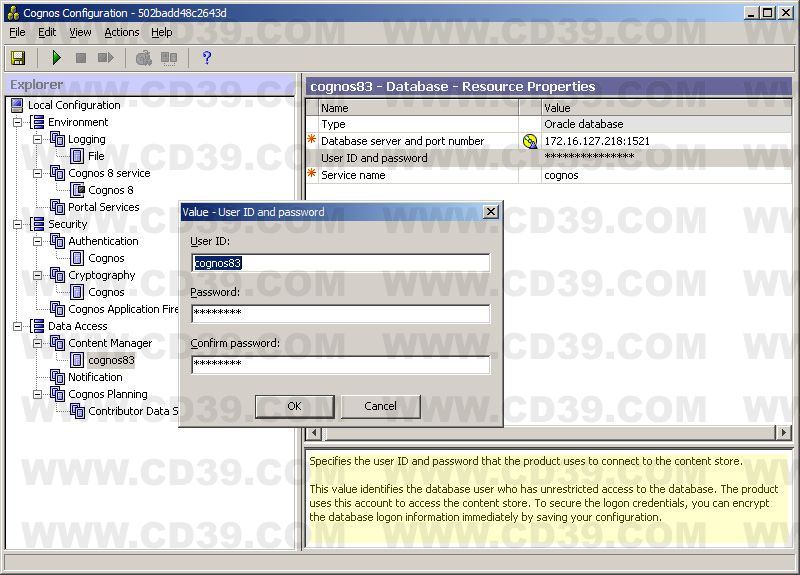Collapse the Authentication tree branch
This screenshot has height=575, width=800.
pyautogui.click(x=38, y=241)
